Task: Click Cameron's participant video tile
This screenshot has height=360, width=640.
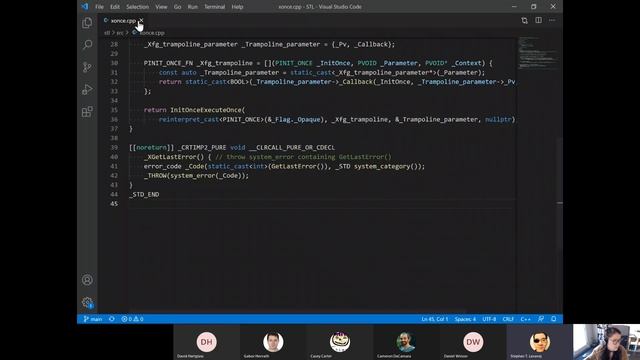Action: [406, 342]
